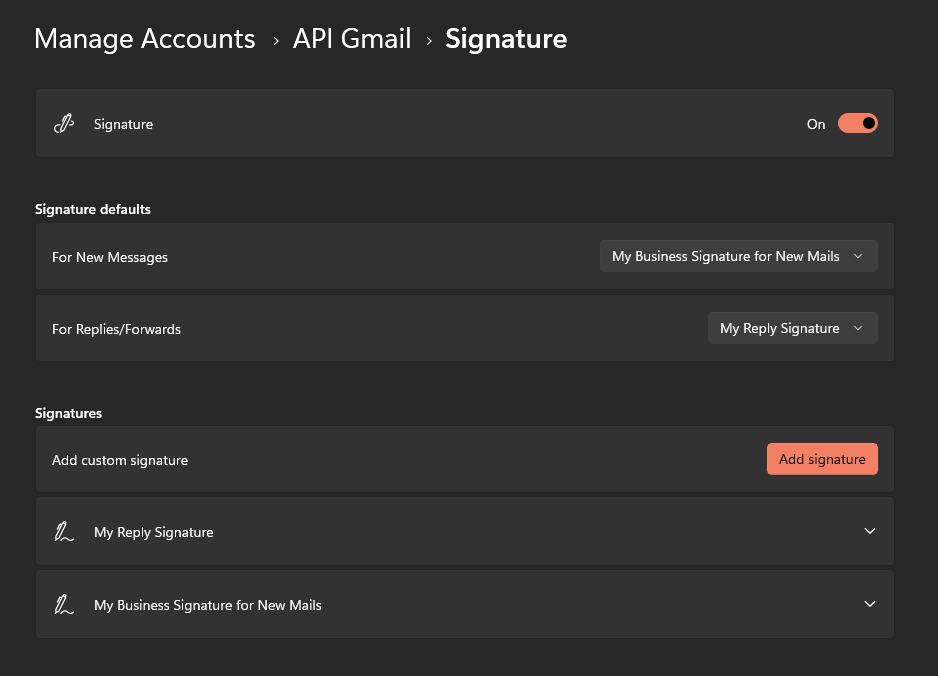Expand the My Reply Signature entry
Viewport: 938px width, 676px height.
pyautogui.click(x=464, y=531)
